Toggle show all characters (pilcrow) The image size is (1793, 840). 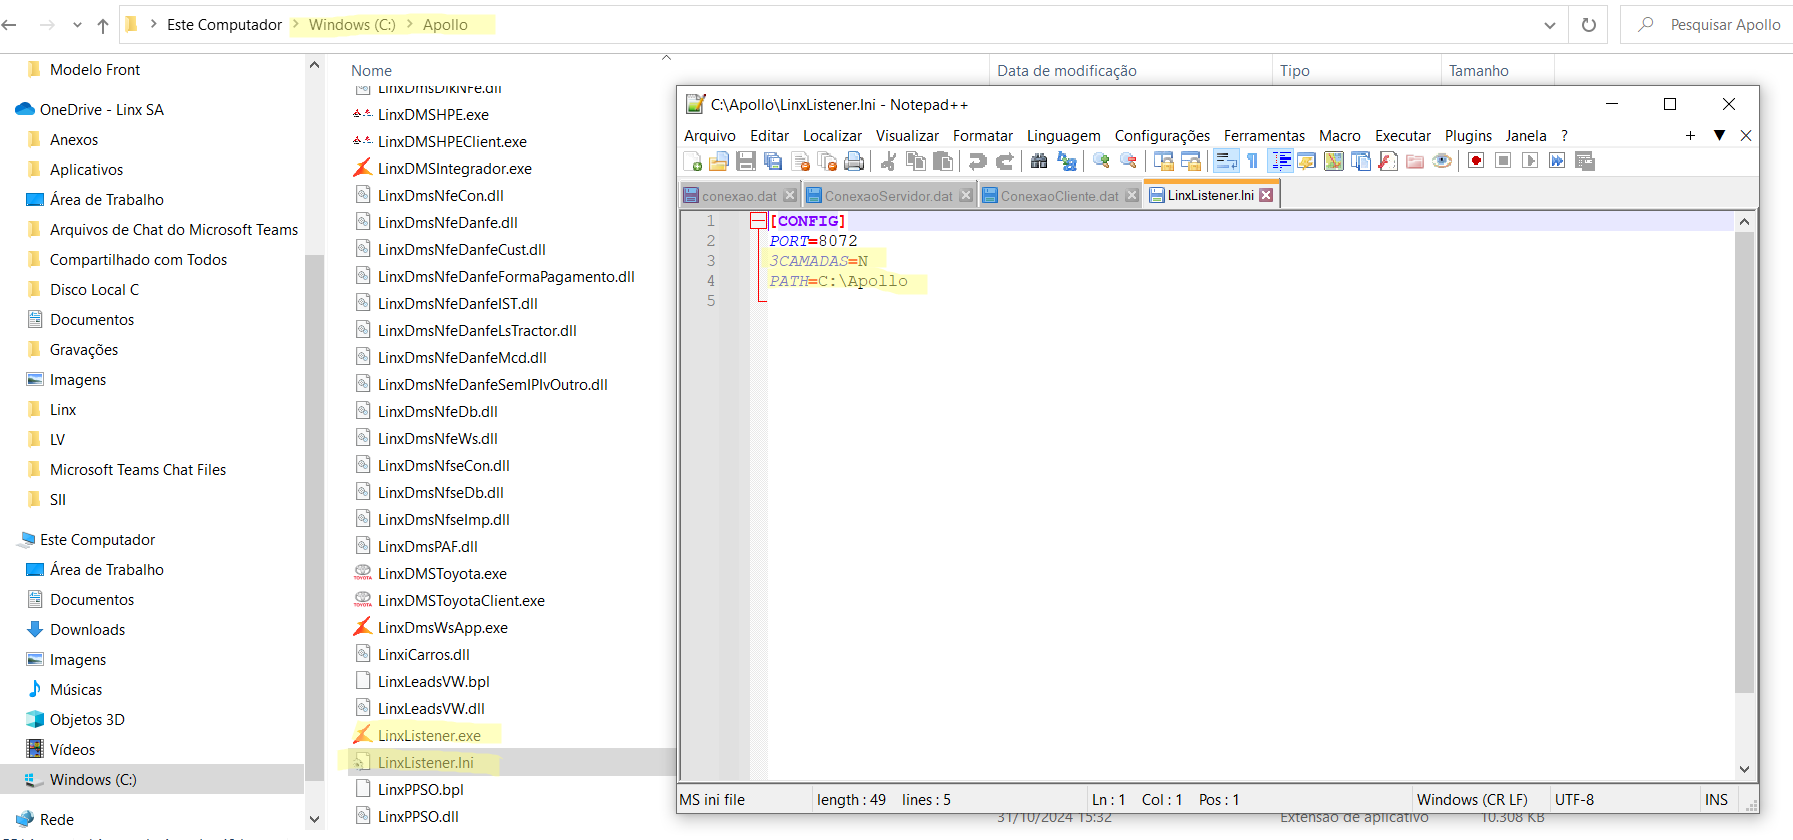(x=1252, y=161)
